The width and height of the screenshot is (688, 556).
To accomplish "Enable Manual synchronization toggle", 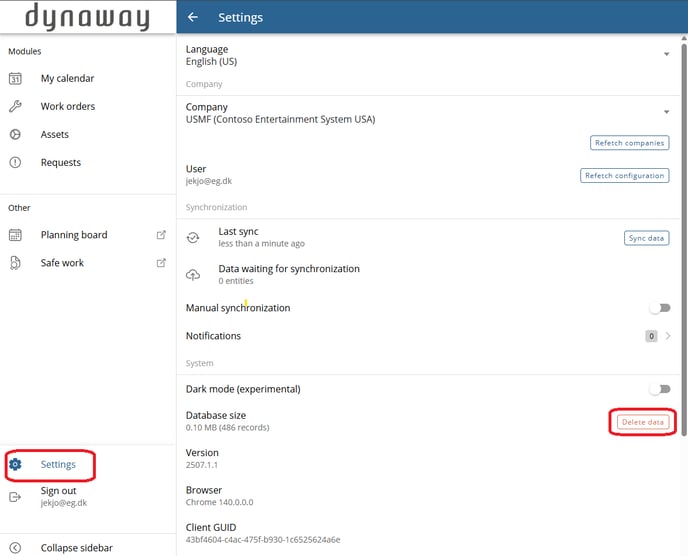I will tap(659, 308).
